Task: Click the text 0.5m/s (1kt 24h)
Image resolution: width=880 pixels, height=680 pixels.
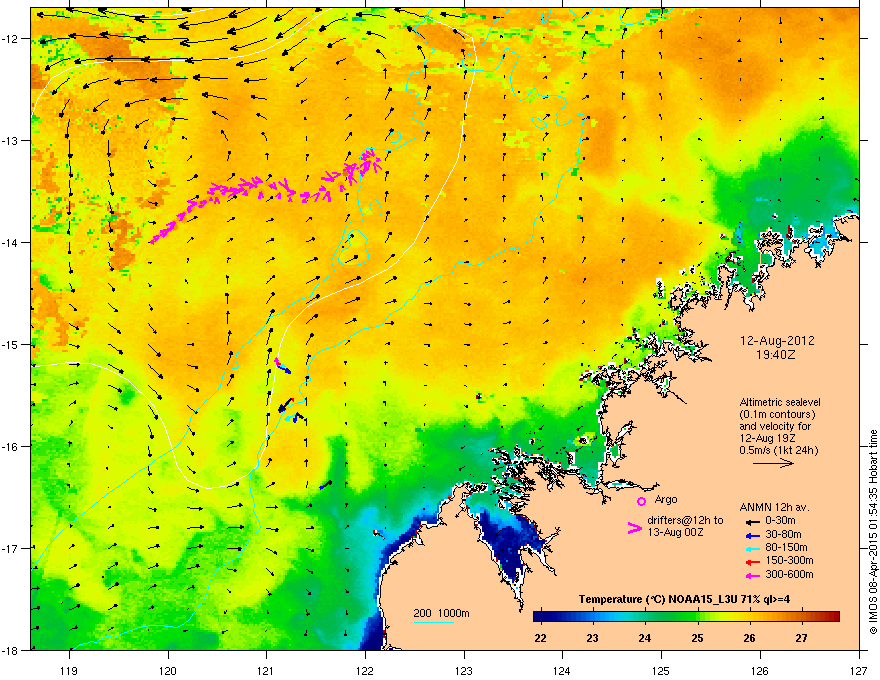Action: click(x=778, y=451)
